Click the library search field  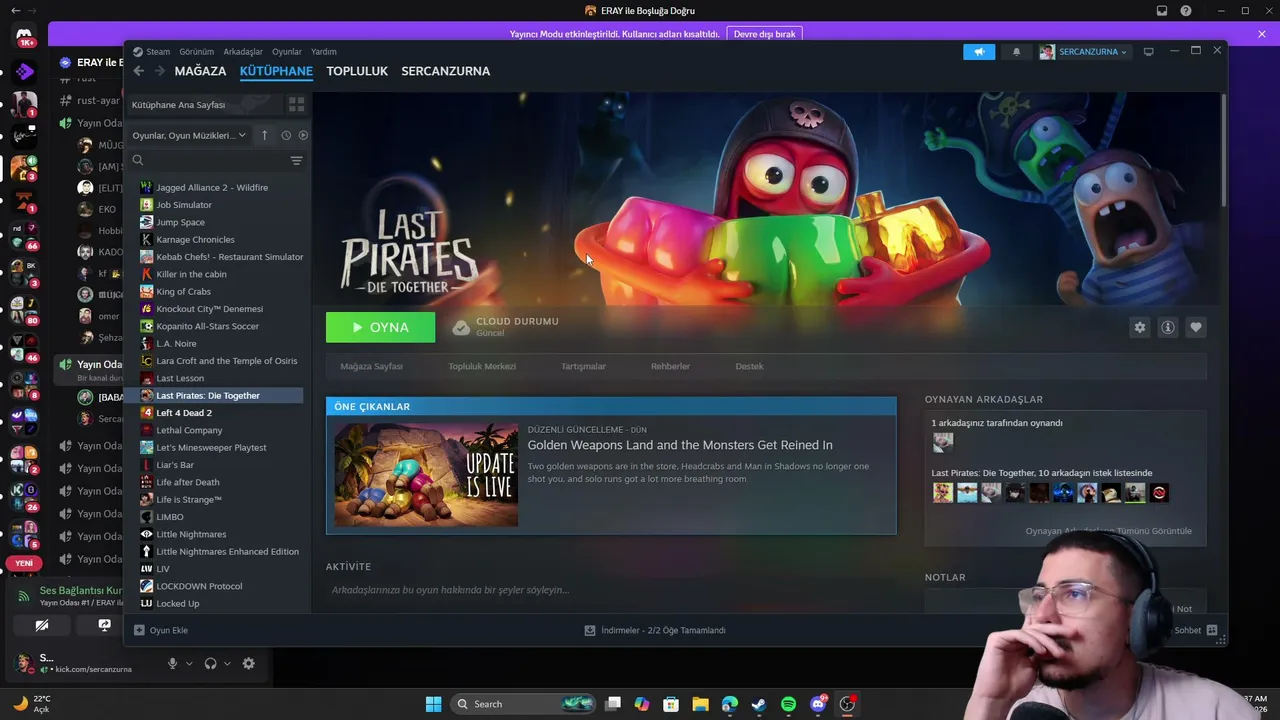point(217,160)
